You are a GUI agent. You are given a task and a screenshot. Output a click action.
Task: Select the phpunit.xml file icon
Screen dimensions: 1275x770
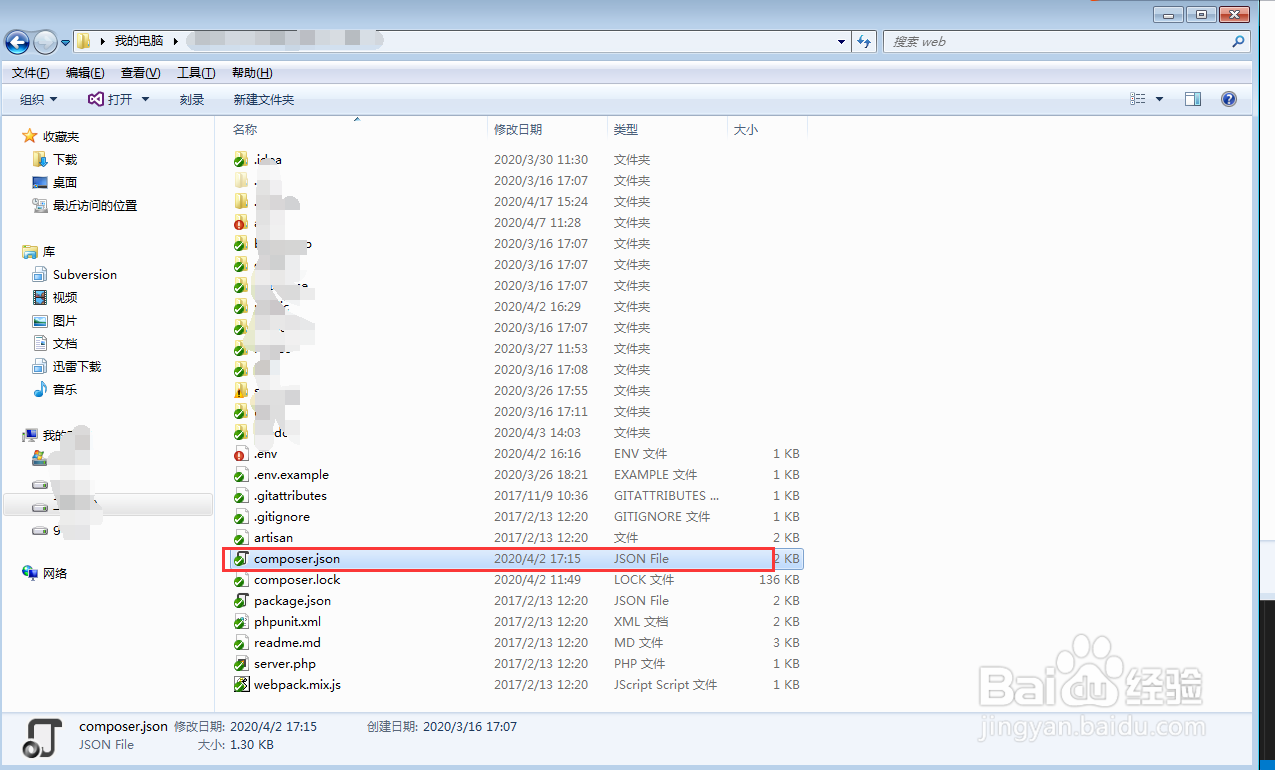coord(240,622)
